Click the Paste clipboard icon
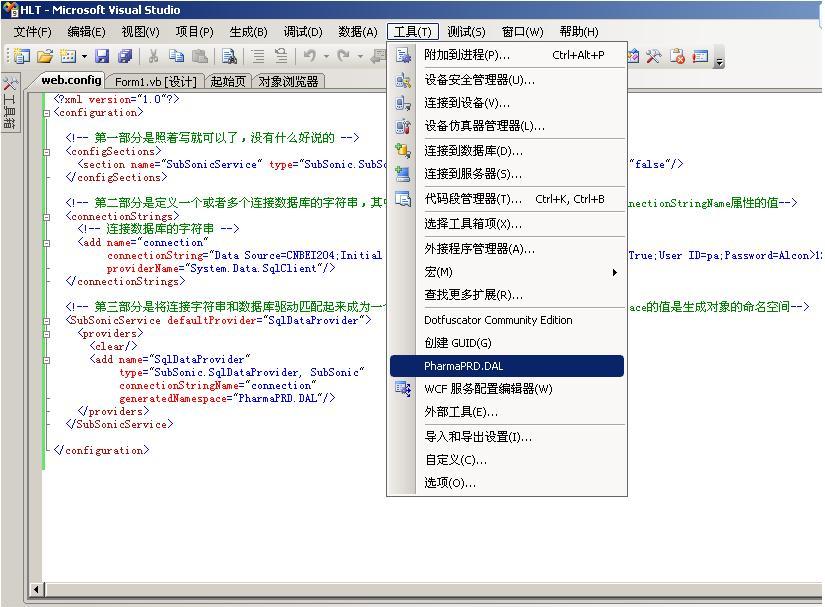Viewport: 825px width, 607px height. tap(199, 56)
